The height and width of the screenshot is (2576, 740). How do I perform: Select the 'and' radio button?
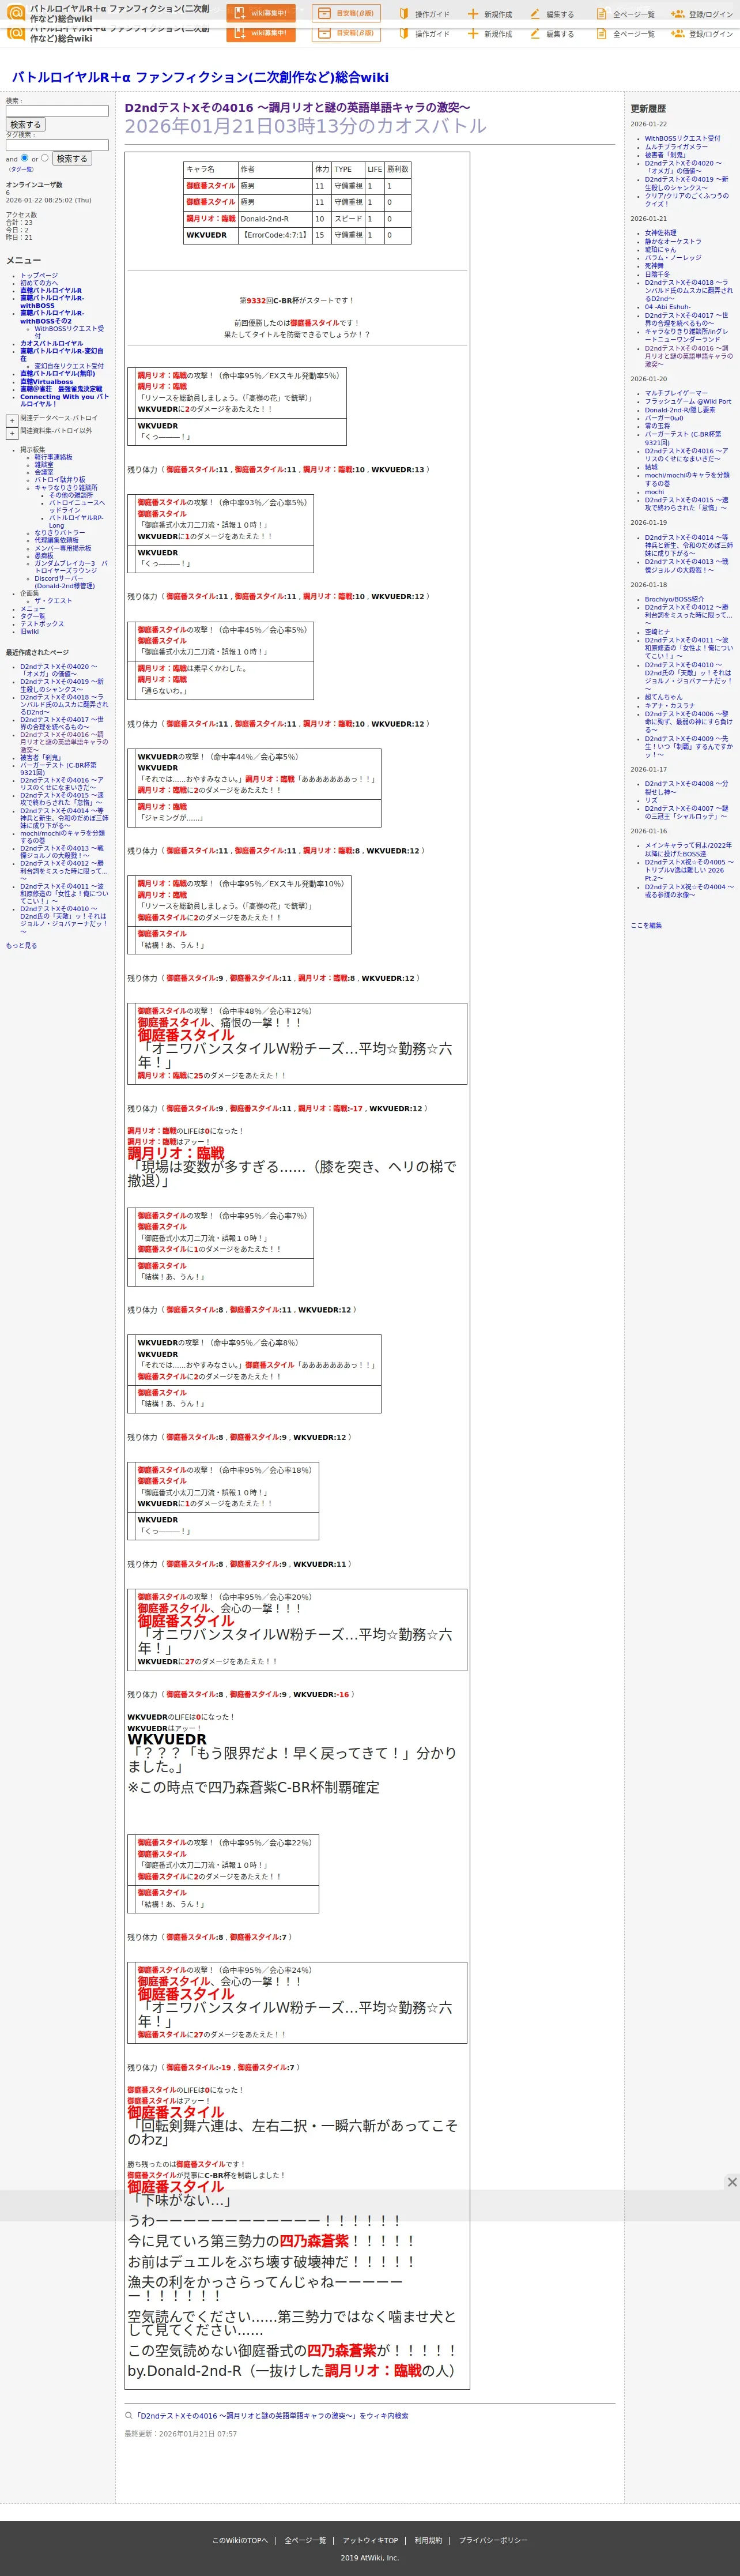point(25,157)
